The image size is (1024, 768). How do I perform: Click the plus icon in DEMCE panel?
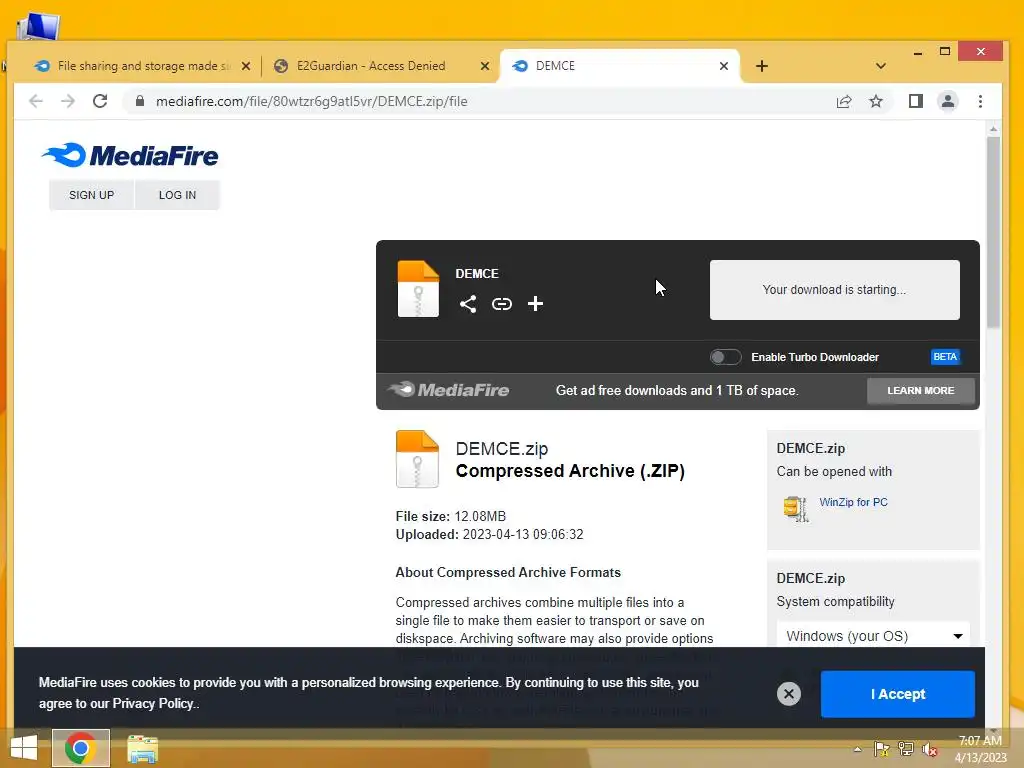click(536, 304)
